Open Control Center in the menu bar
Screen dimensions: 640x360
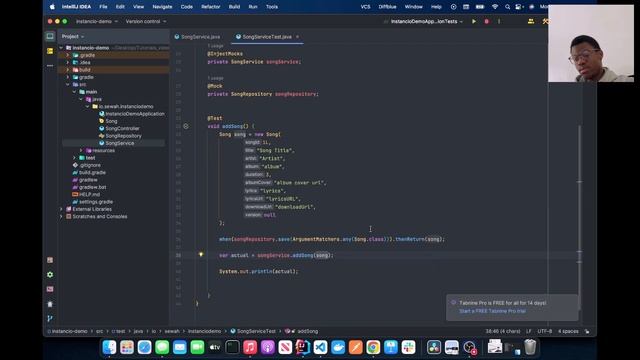tap(519, 7)
